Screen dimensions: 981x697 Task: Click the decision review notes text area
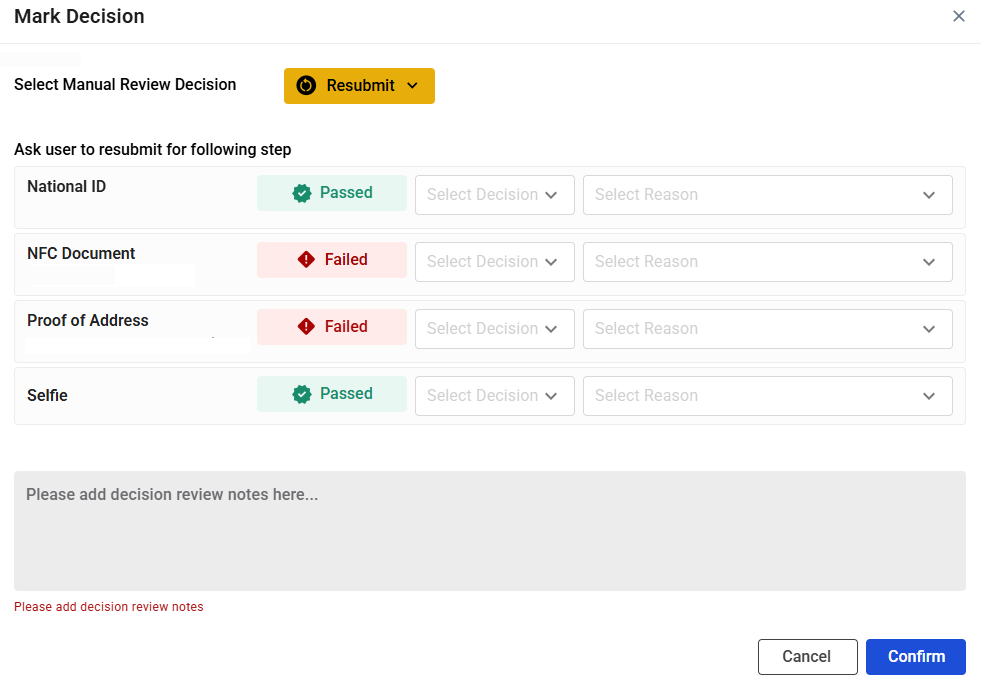click(x=489, y=531)
